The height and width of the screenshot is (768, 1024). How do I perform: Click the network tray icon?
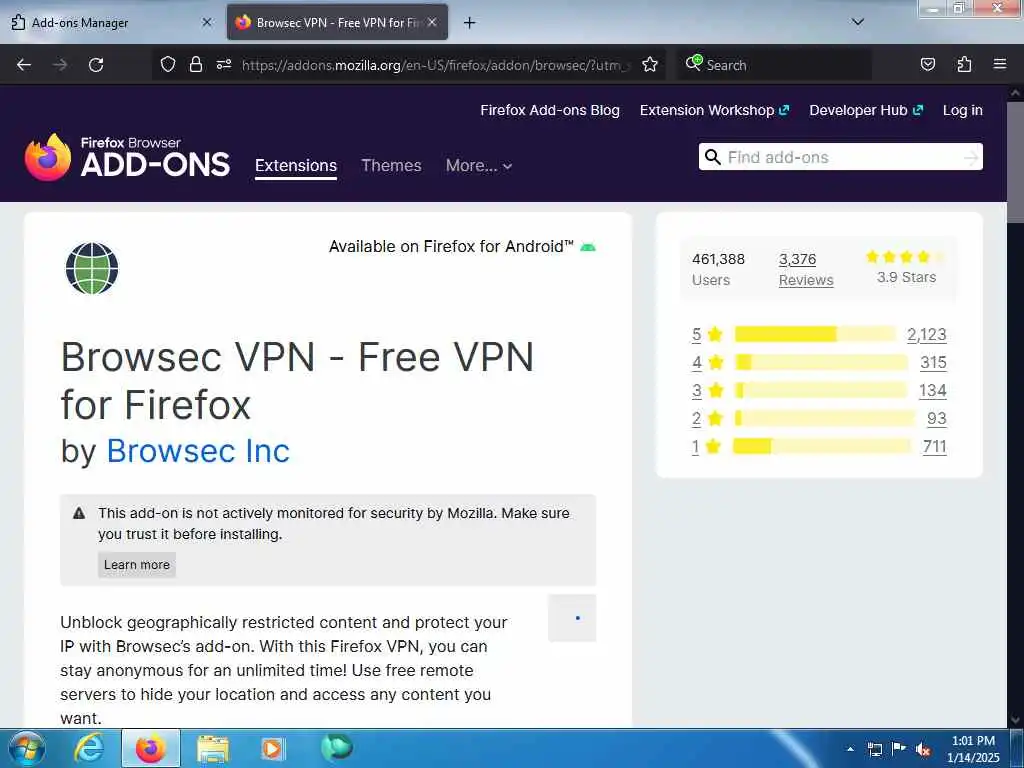click(x=875, y=750)
